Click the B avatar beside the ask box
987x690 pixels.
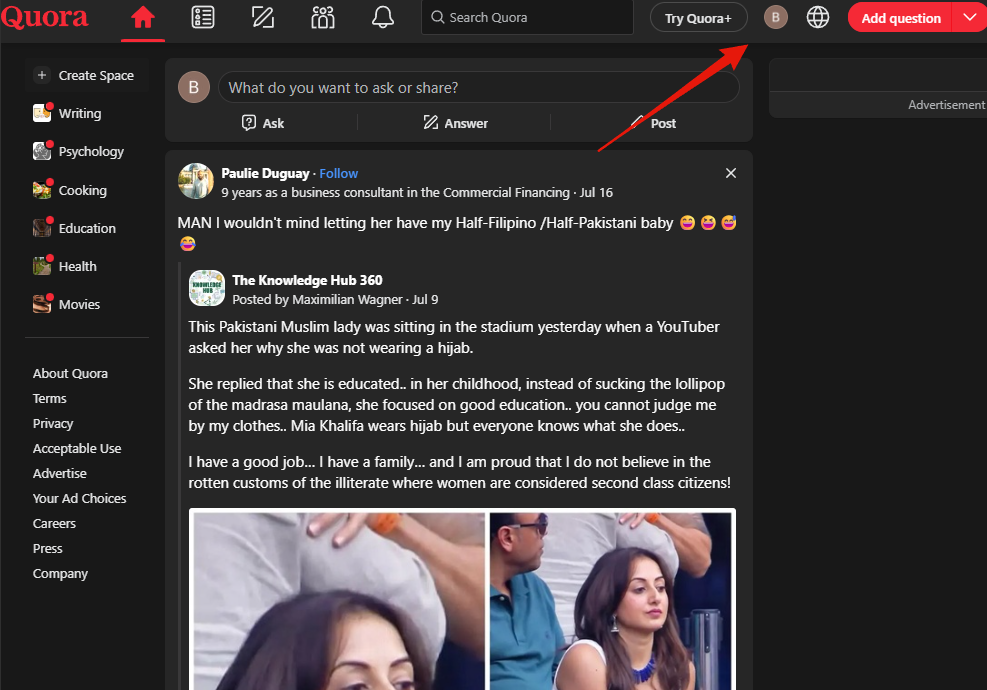[194, 87]
